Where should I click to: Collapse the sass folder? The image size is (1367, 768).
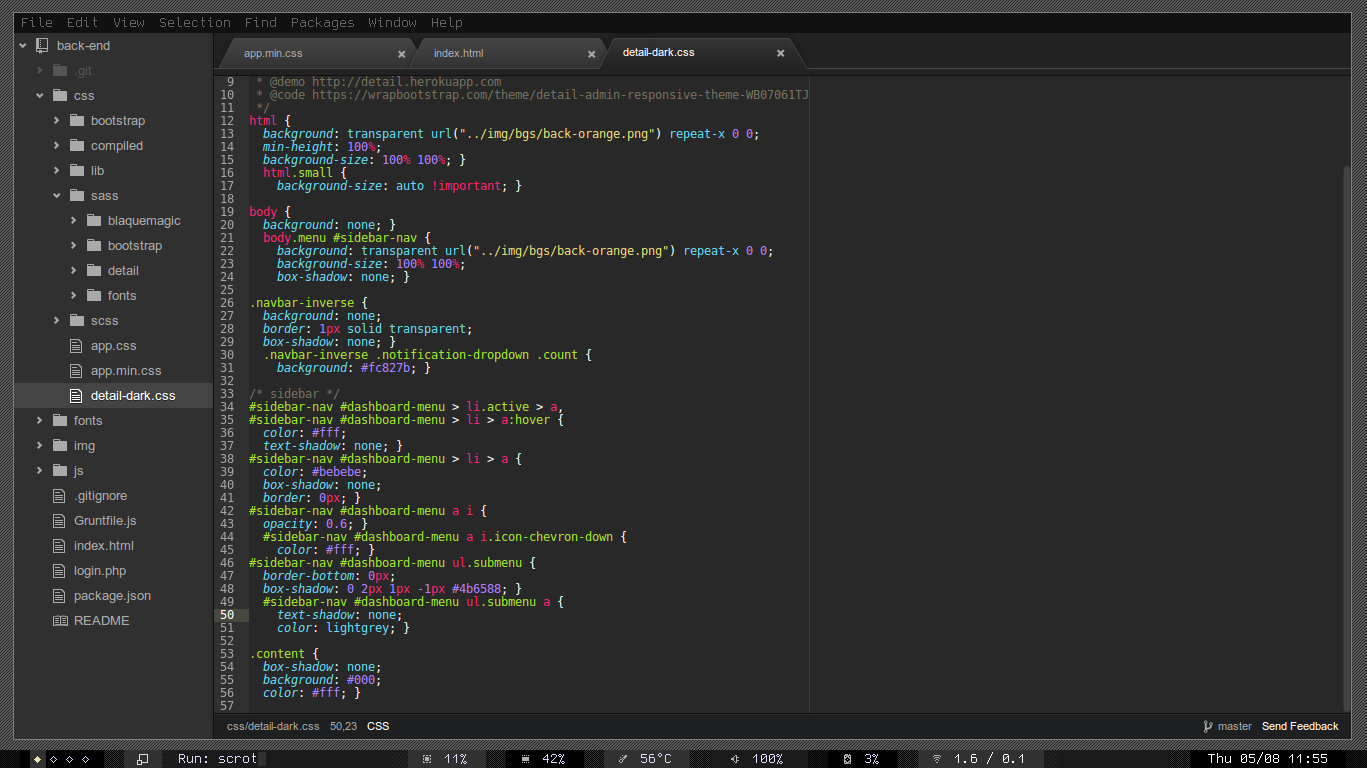(57, 195)
